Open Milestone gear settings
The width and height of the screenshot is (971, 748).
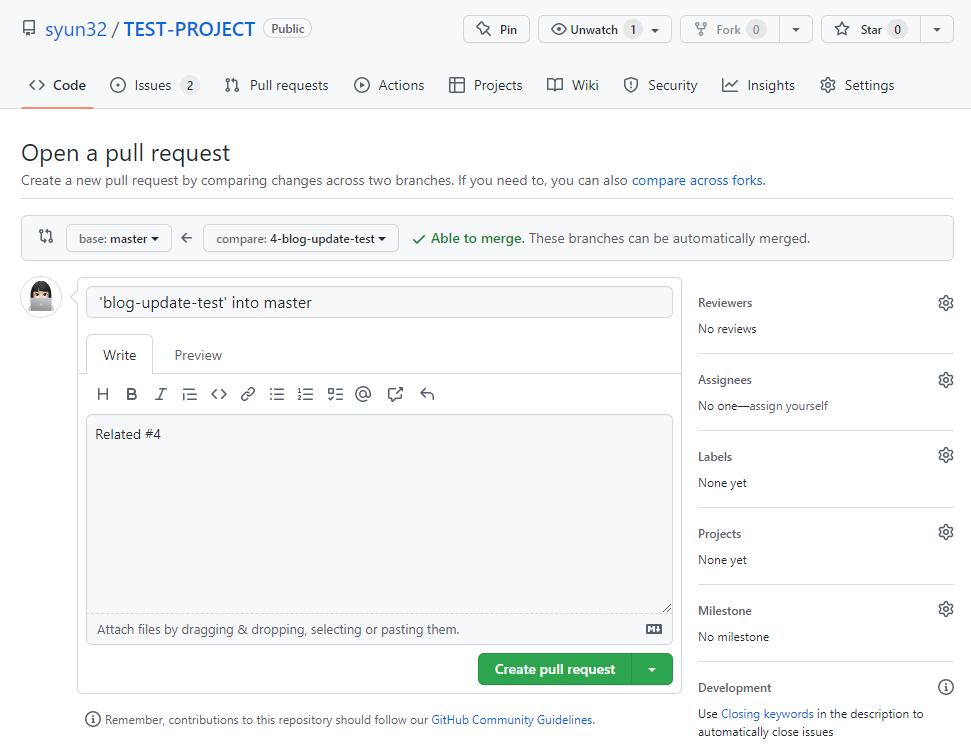(946, 609)
